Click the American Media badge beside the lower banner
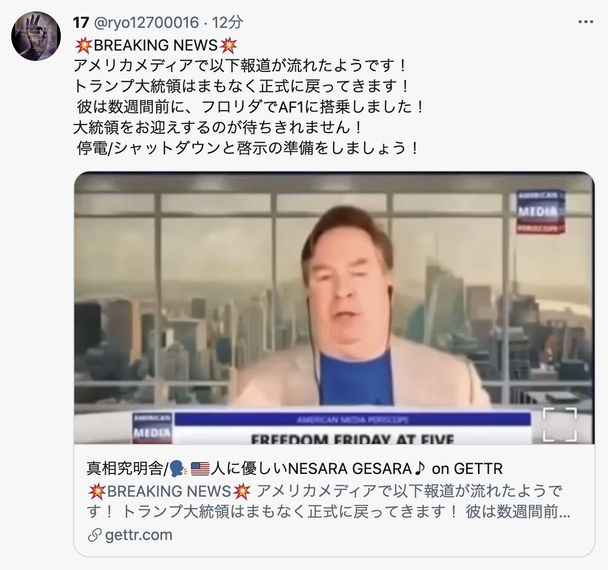 (x=152, y=428)
